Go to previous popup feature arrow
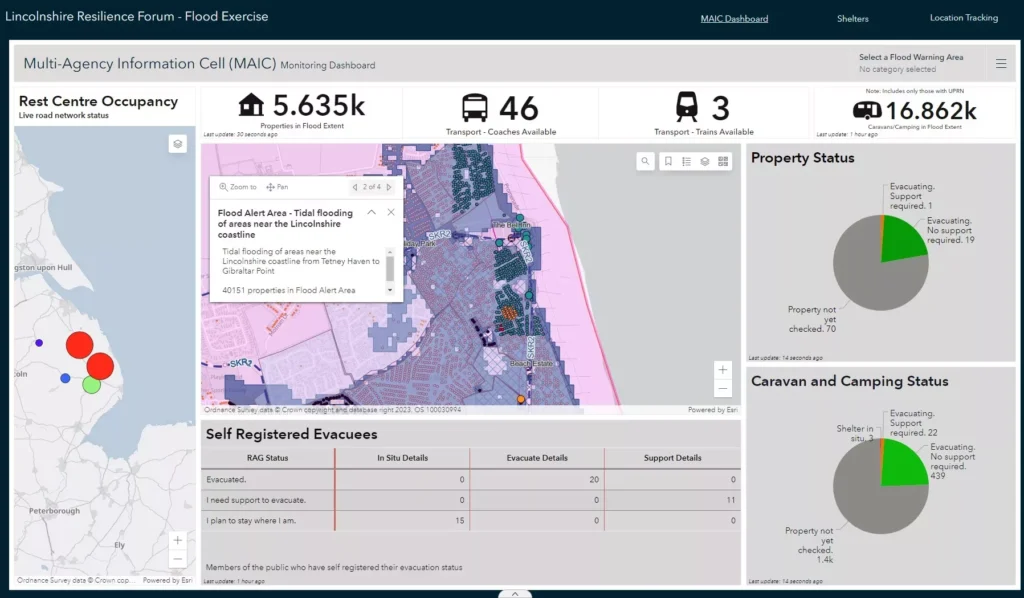Screen dimensions: 1024x598 [x=354, y=187]
